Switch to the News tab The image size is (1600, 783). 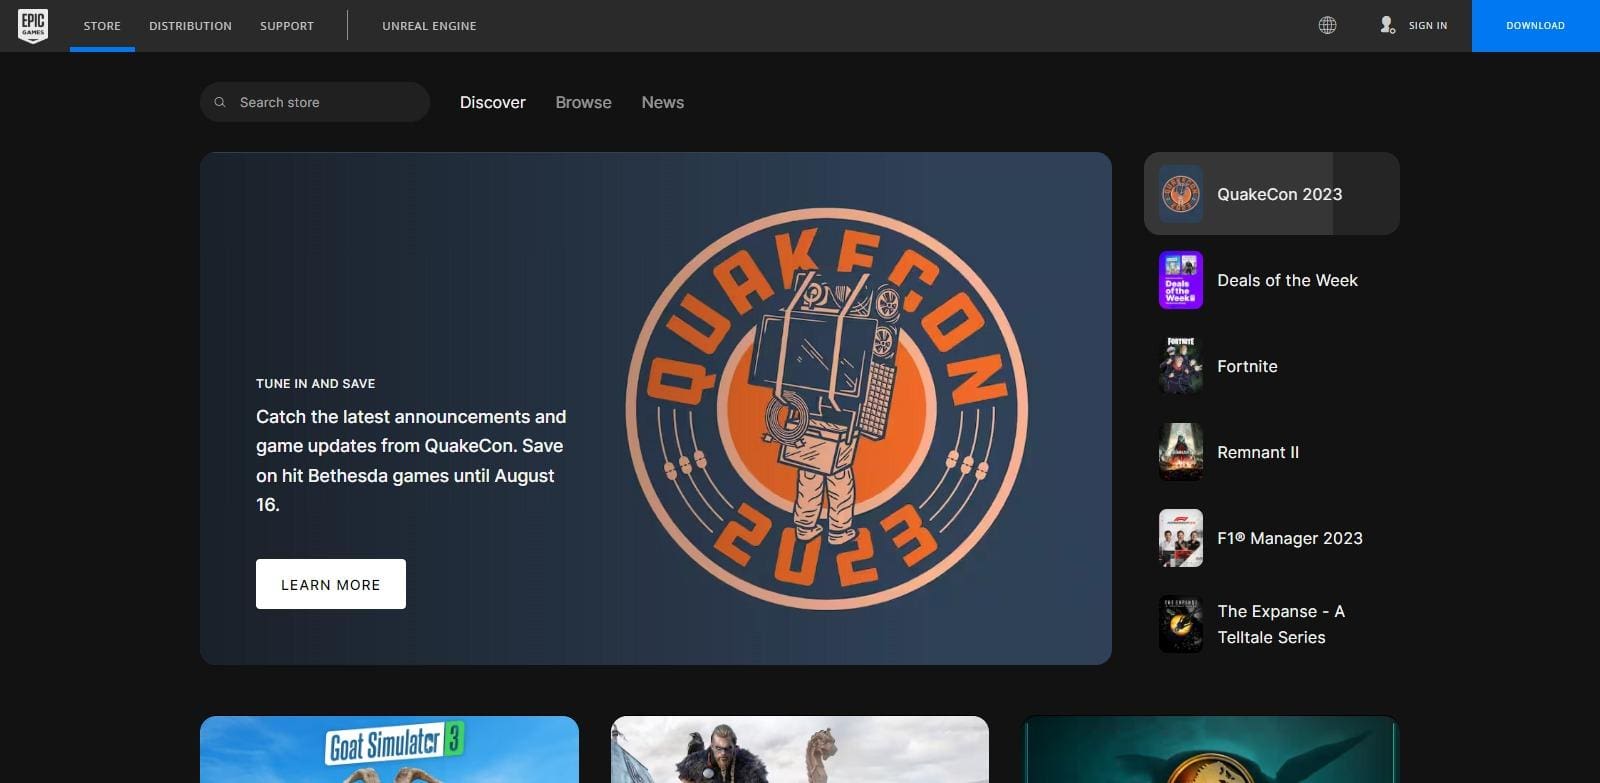[663, 102]
